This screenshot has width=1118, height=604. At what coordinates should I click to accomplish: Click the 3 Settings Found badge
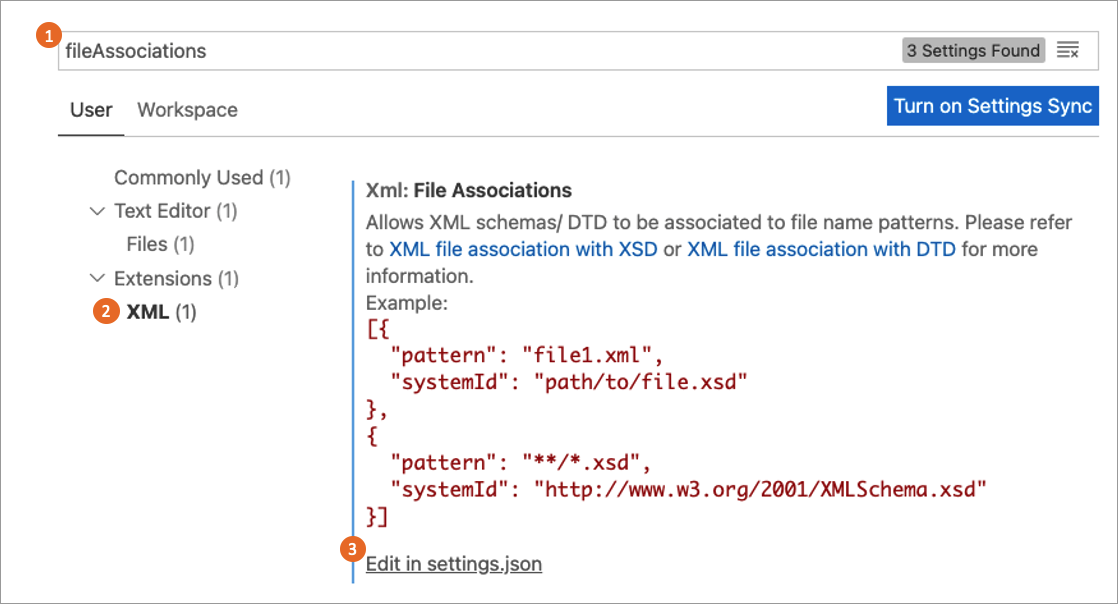973,49
